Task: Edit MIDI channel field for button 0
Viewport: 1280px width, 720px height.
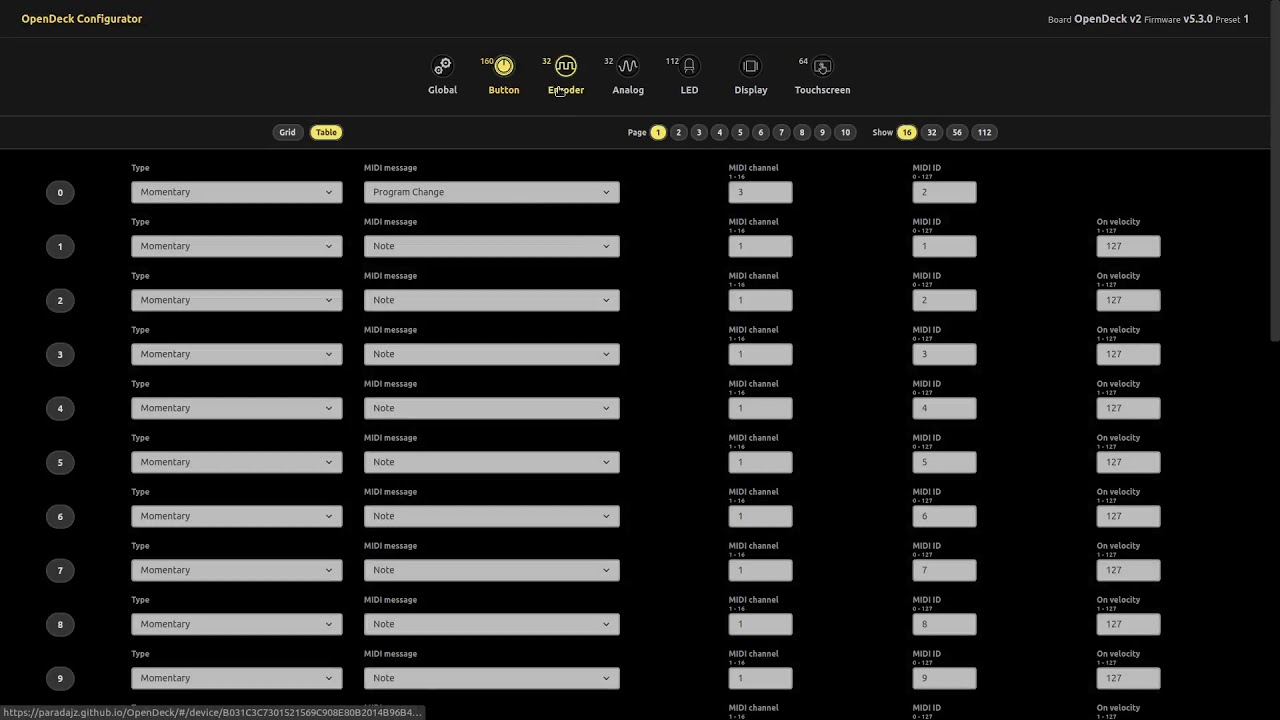Action: click(761, 192)
